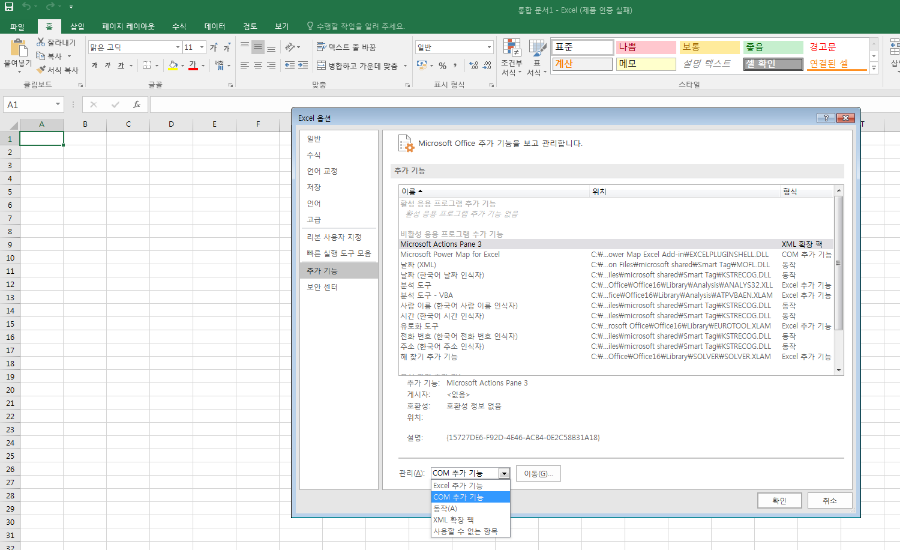The height and width of the screenshot is (550, 900).
Task: Click the insert function fx icon
Action: (x=137, y=104)
